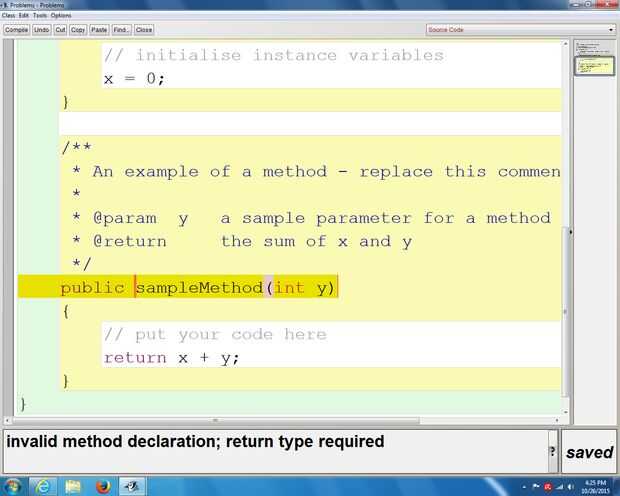Click the Cut toolbar button
The image size is (620, 496).
pos(60,30)
